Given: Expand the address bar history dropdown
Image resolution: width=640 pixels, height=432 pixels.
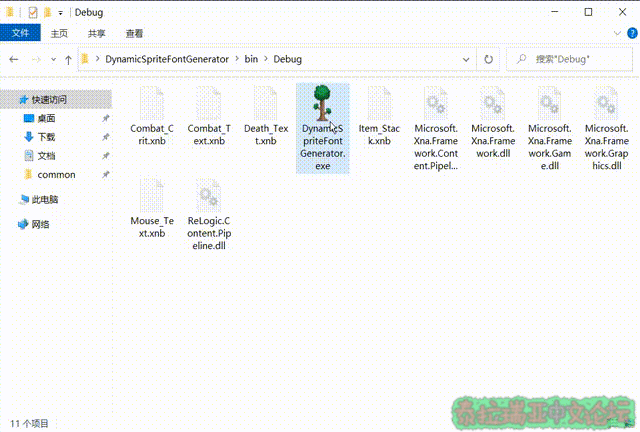Looking at the screenshot, I should click(466, 60).
